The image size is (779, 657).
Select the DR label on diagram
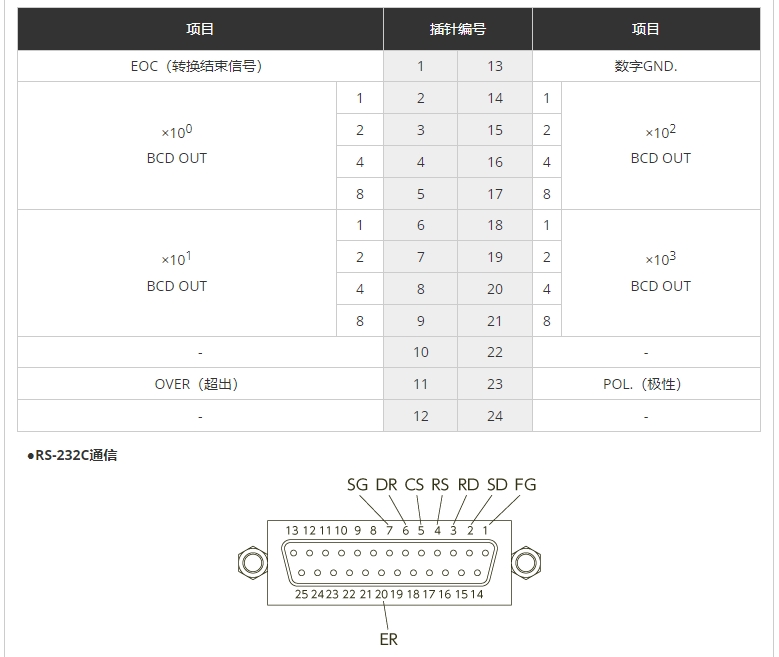point(386,485)
